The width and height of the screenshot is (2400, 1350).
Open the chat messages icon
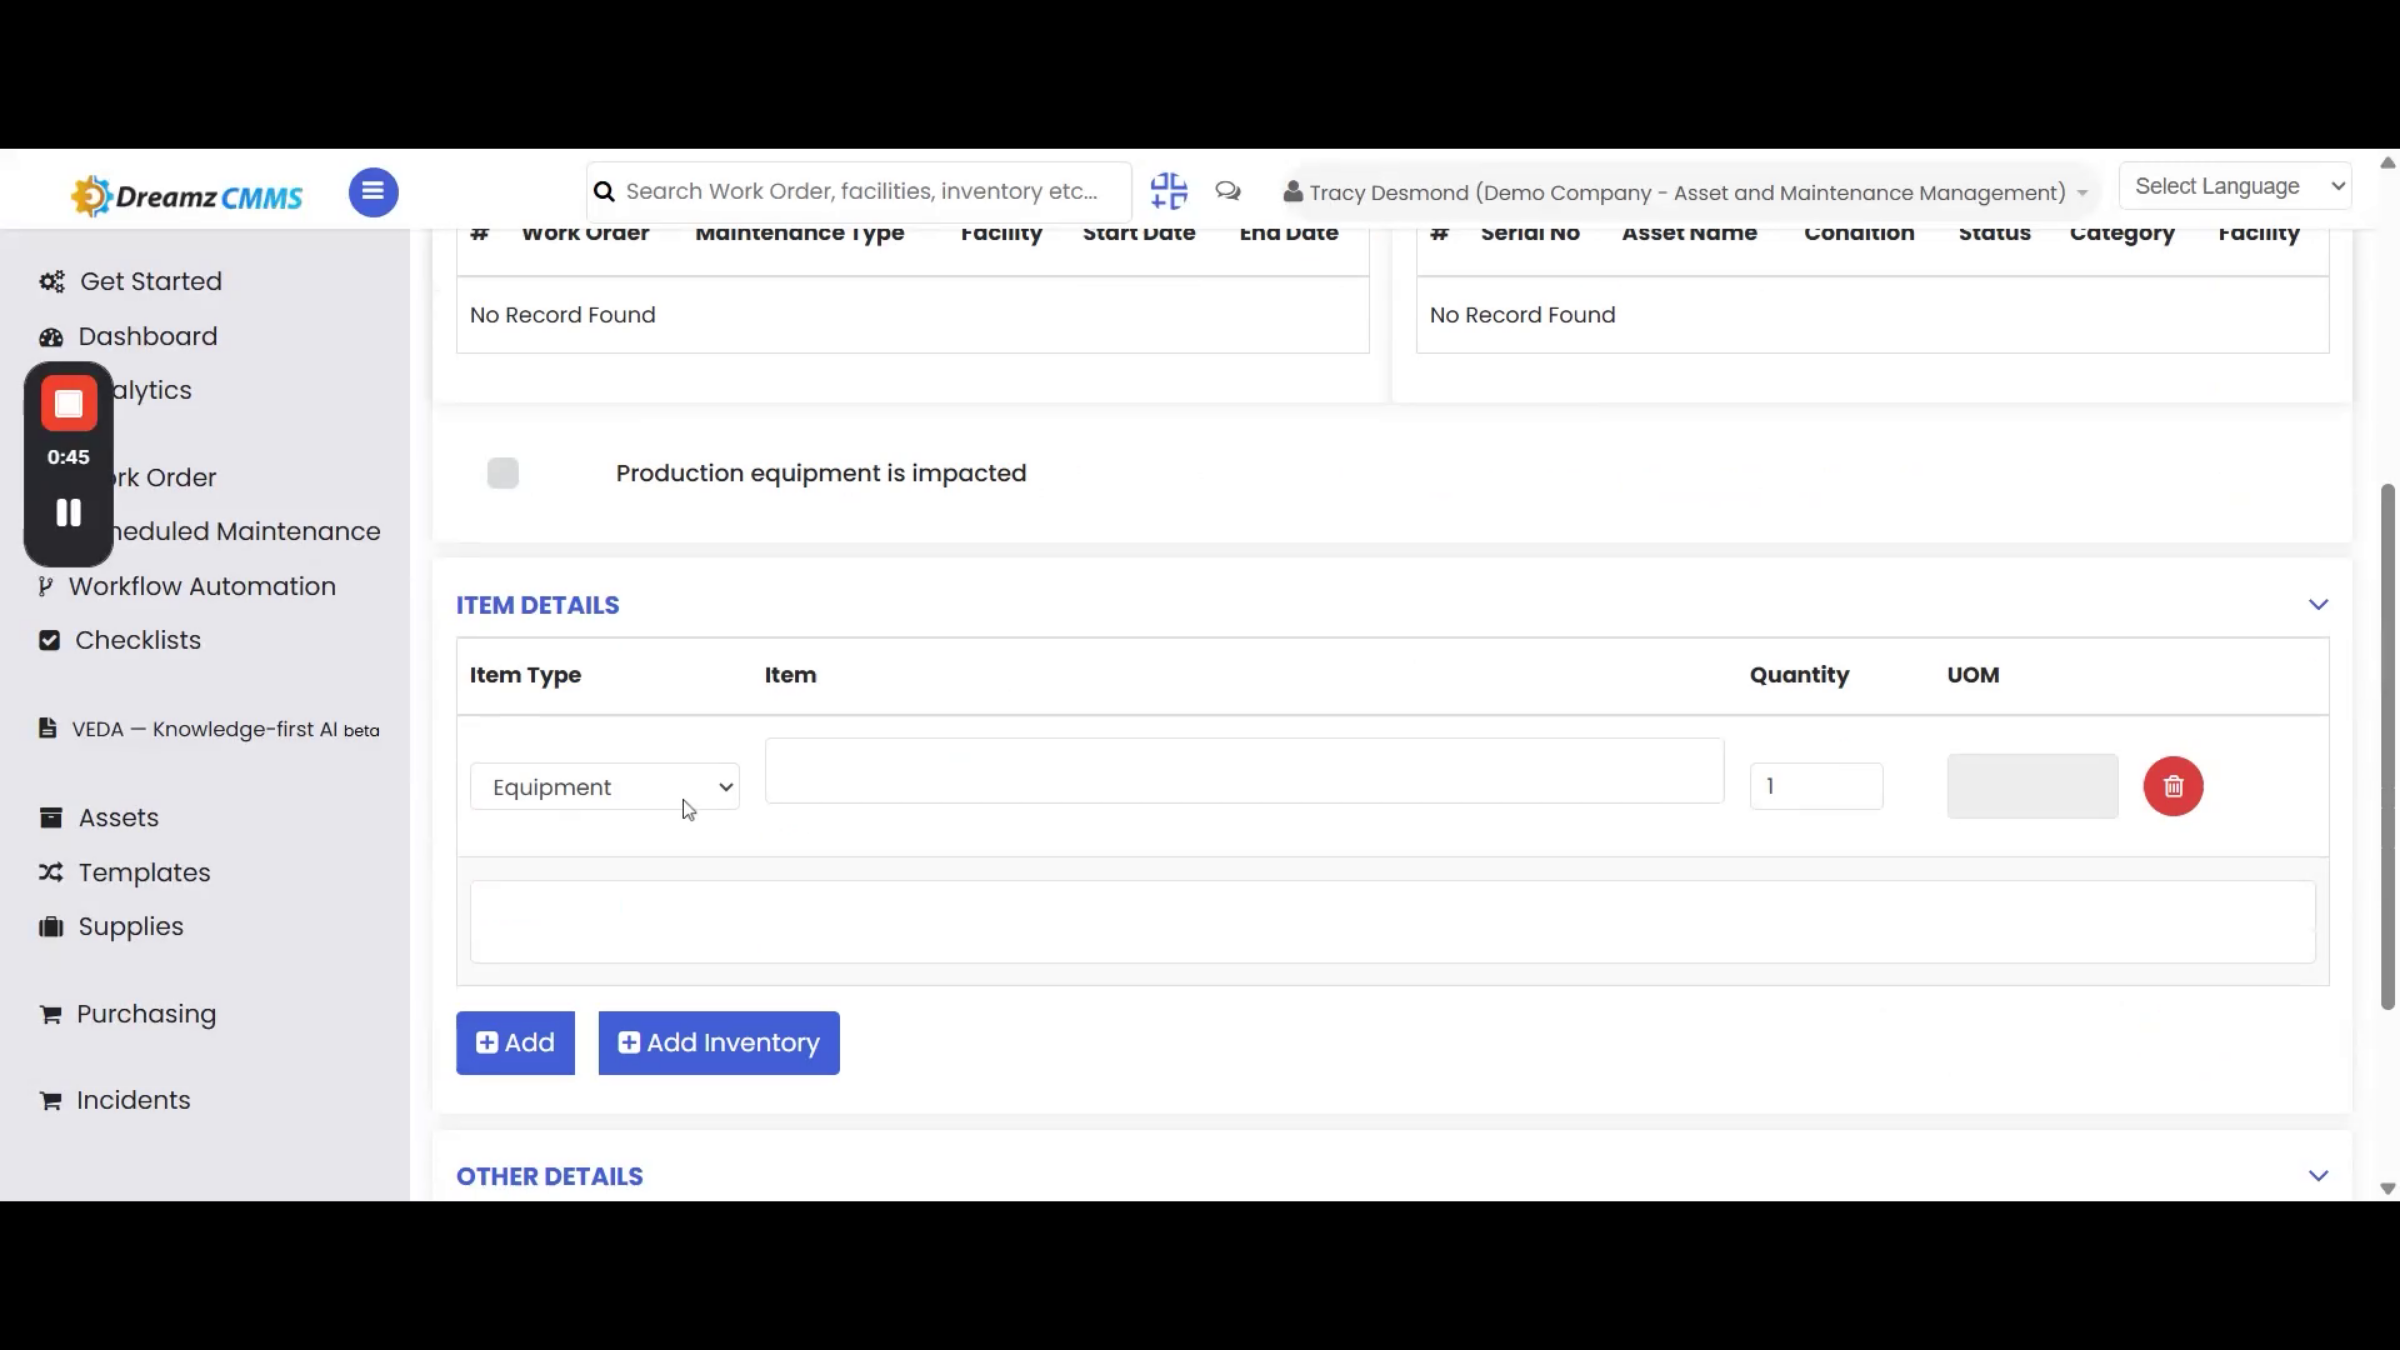point(1228,191)
